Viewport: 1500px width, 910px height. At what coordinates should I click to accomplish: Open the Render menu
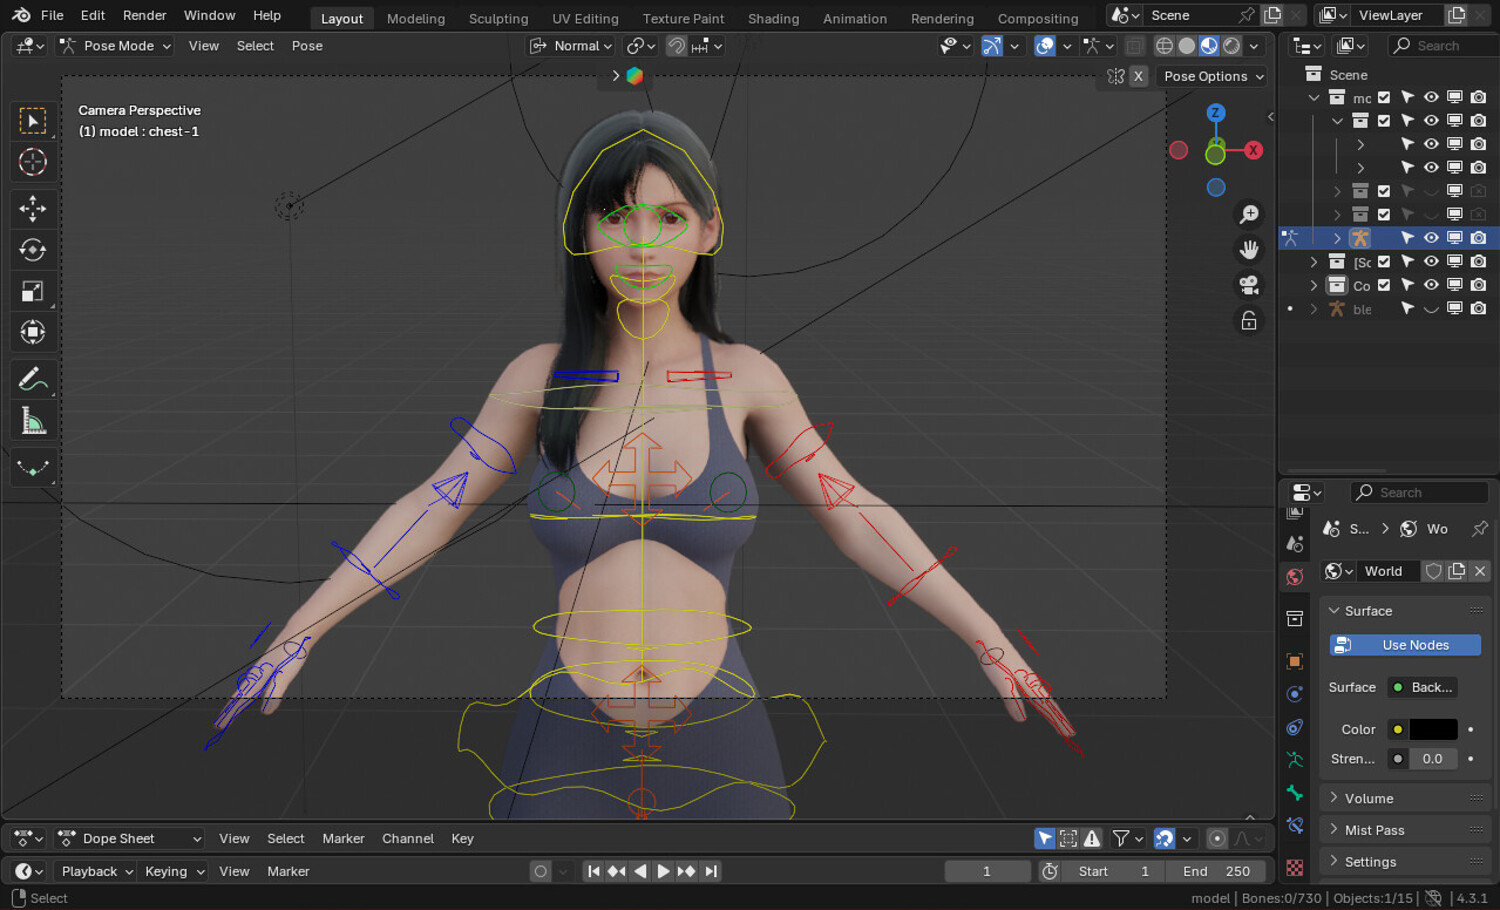(144, 15)
